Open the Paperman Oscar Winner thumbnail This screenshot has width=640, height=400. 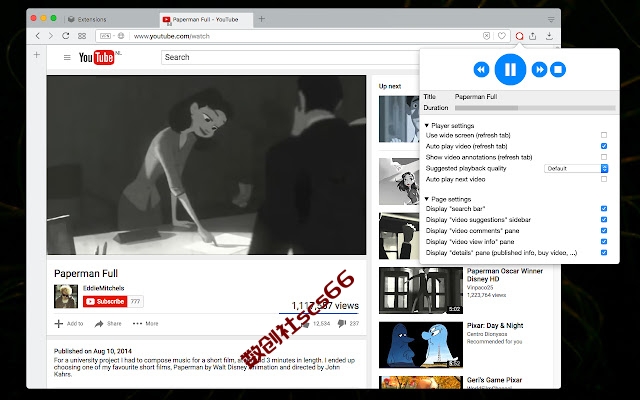421,291
